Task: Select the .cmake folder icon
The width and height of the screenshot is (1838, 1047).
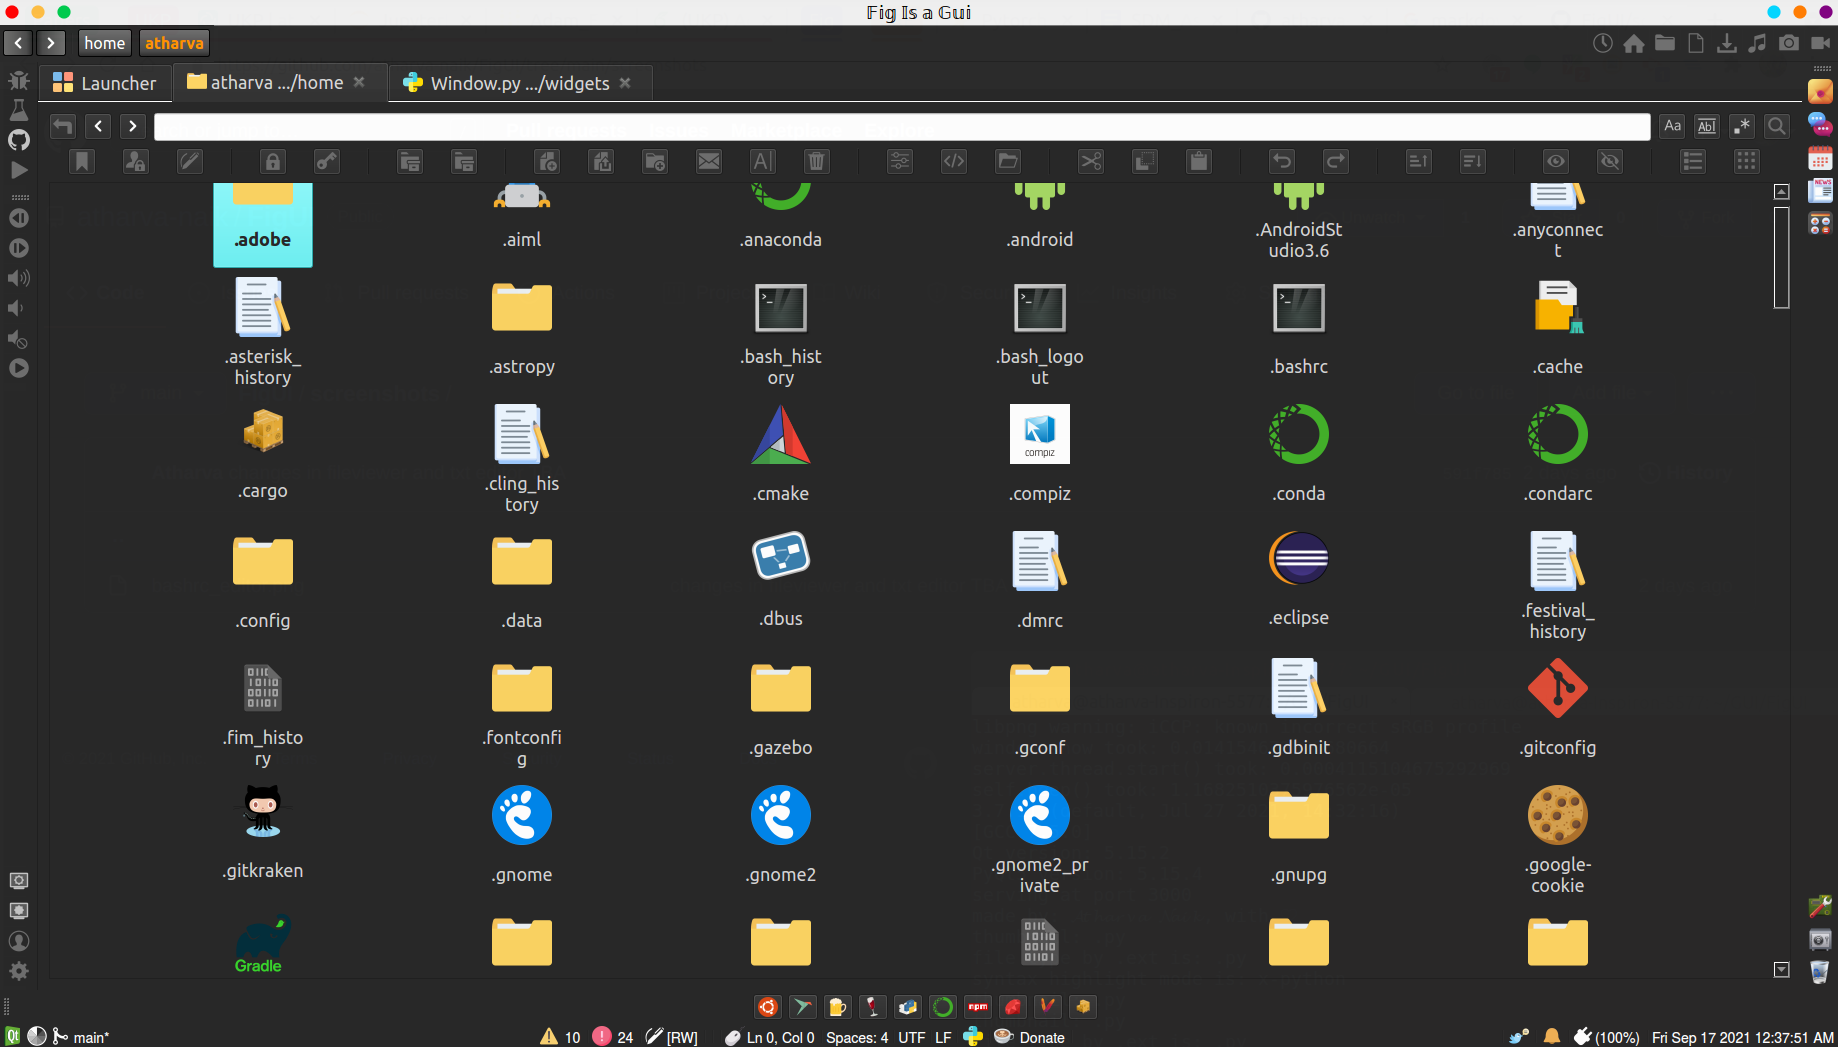Action: [x=781, y=435]
